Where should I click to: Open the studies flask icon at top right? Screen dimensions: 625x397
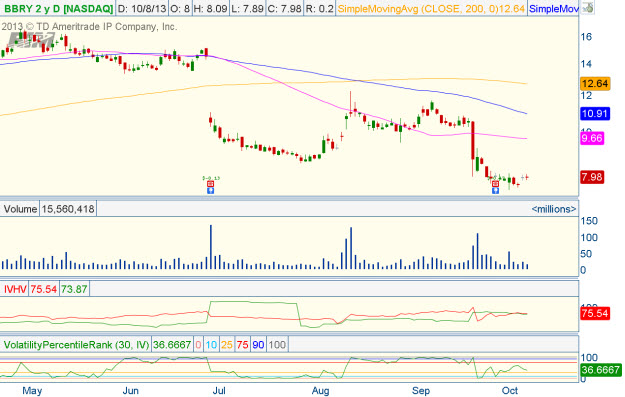(x=588, y=8)
